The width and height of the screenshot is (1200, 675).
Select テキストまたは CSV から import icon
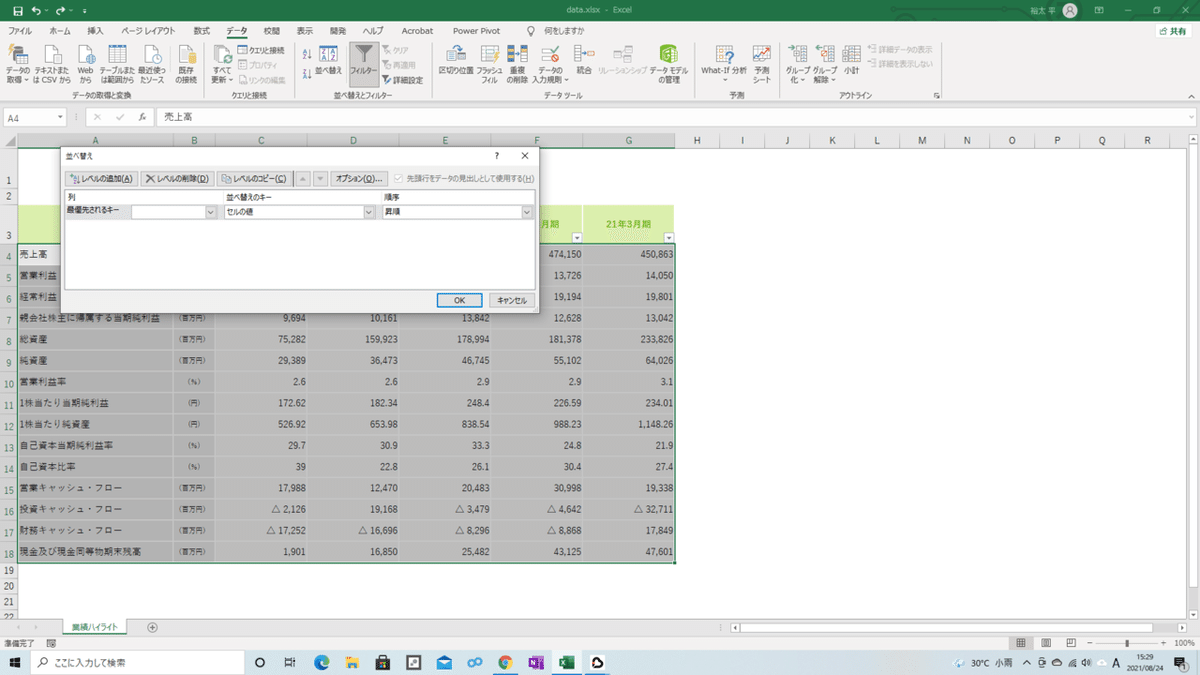click(51, 64)
